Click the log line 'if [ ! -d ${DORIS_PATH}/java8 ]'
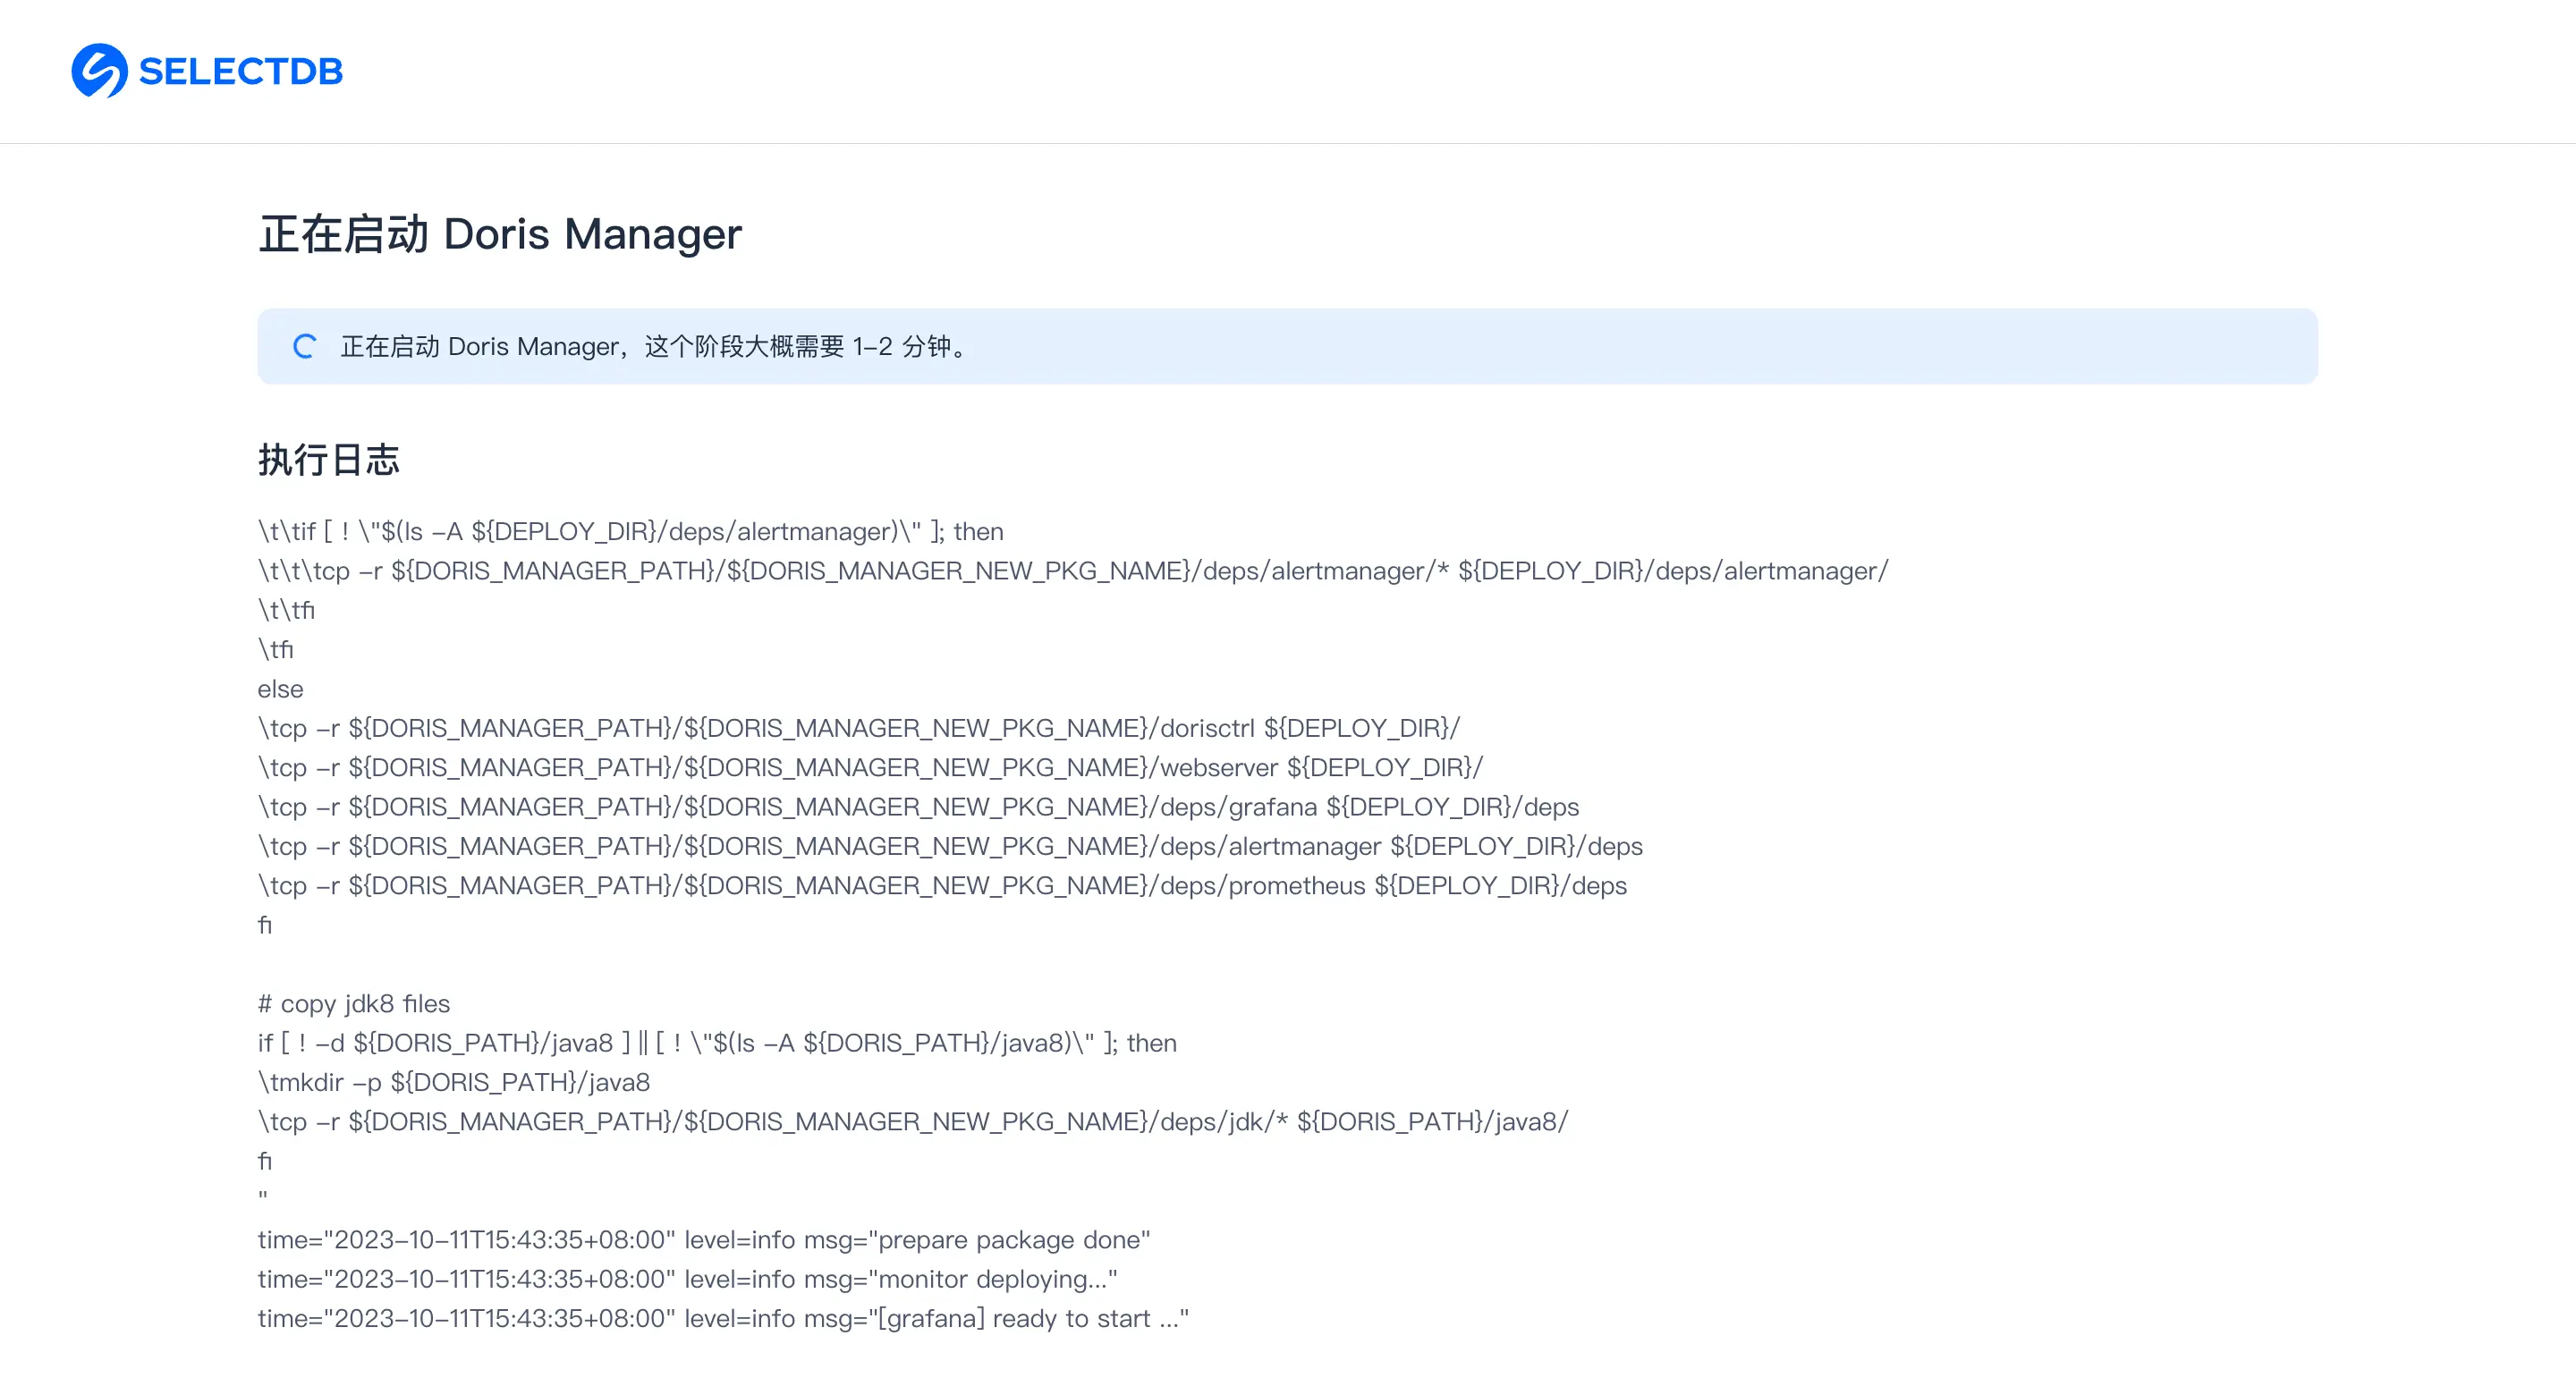Image resolution: width=2576 pixels, height=1395 pixels. (x=717, y=1043)
